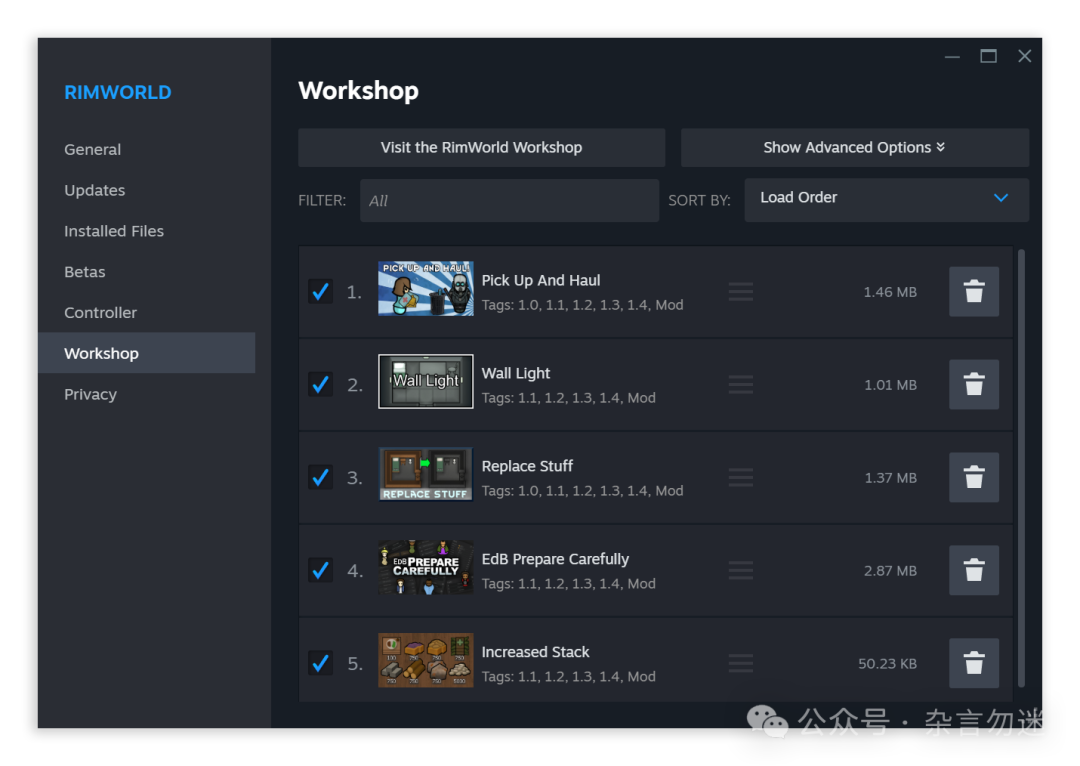Delete the Increased Stack mod

(x=973, y=663)
